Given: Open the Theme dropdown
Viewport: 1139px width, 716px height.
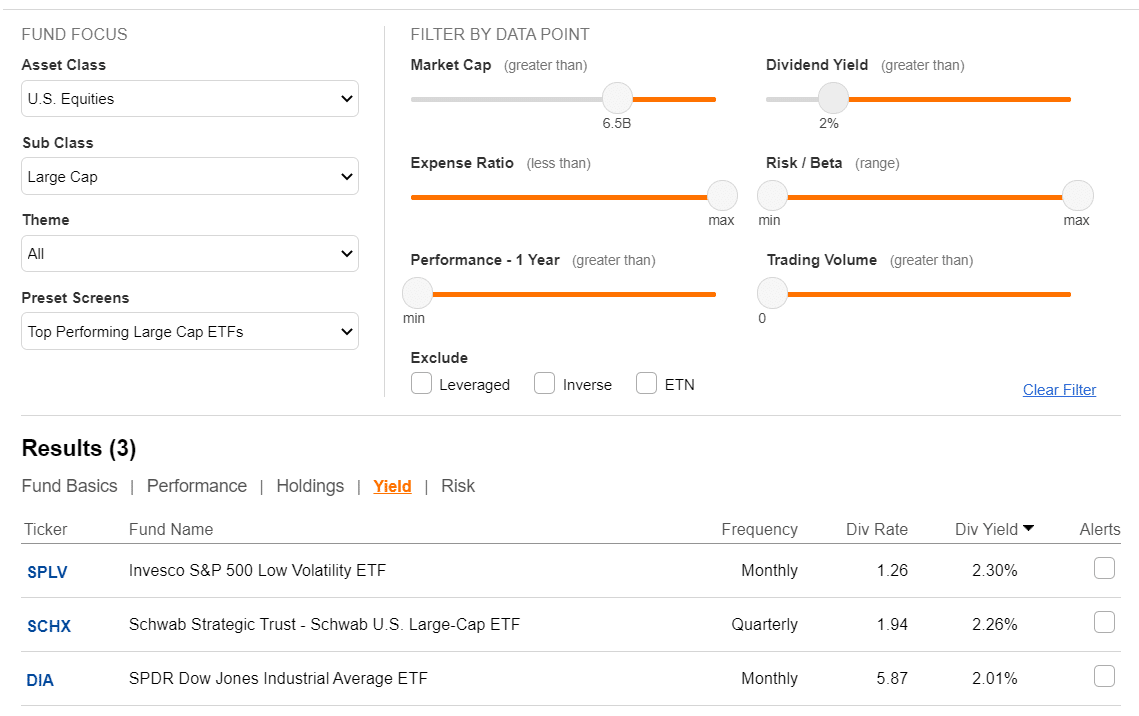Looking at the screenshot, I should pos(190,253).
